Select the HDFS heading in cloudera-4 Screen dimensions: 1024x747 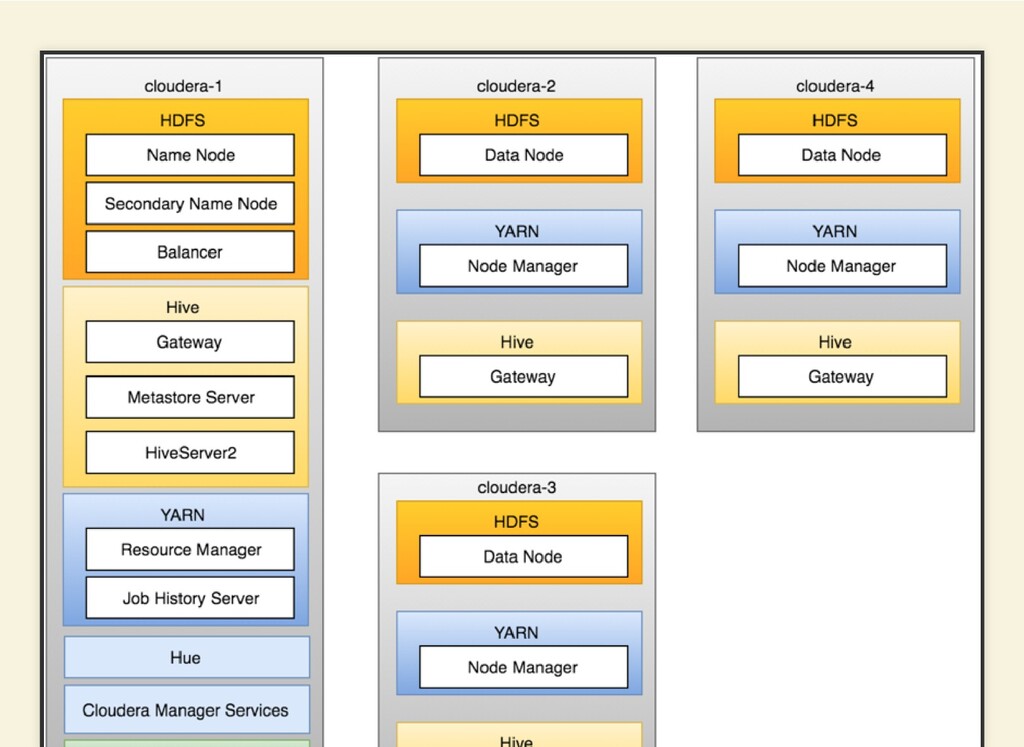pos(835,121)
